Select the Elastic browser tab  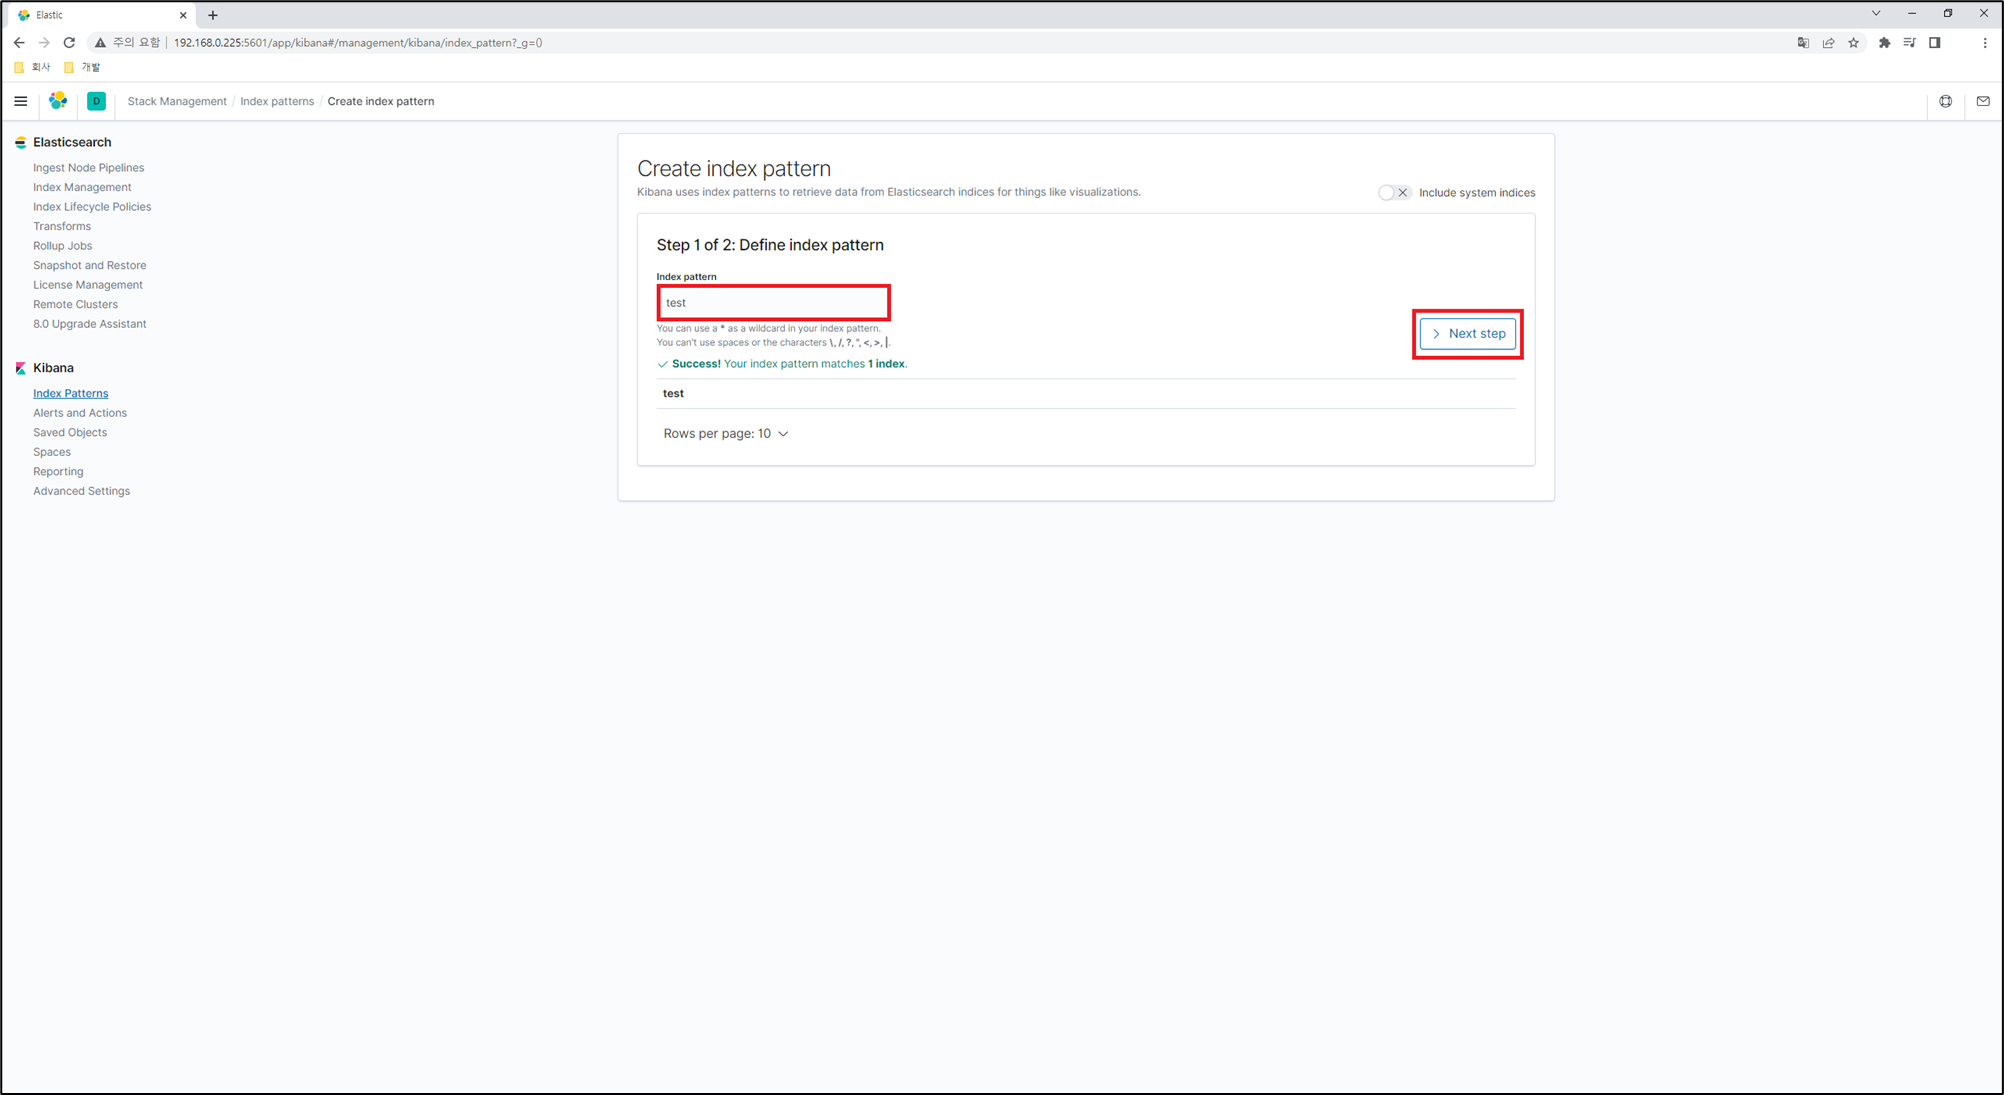(x=100, y=15)
